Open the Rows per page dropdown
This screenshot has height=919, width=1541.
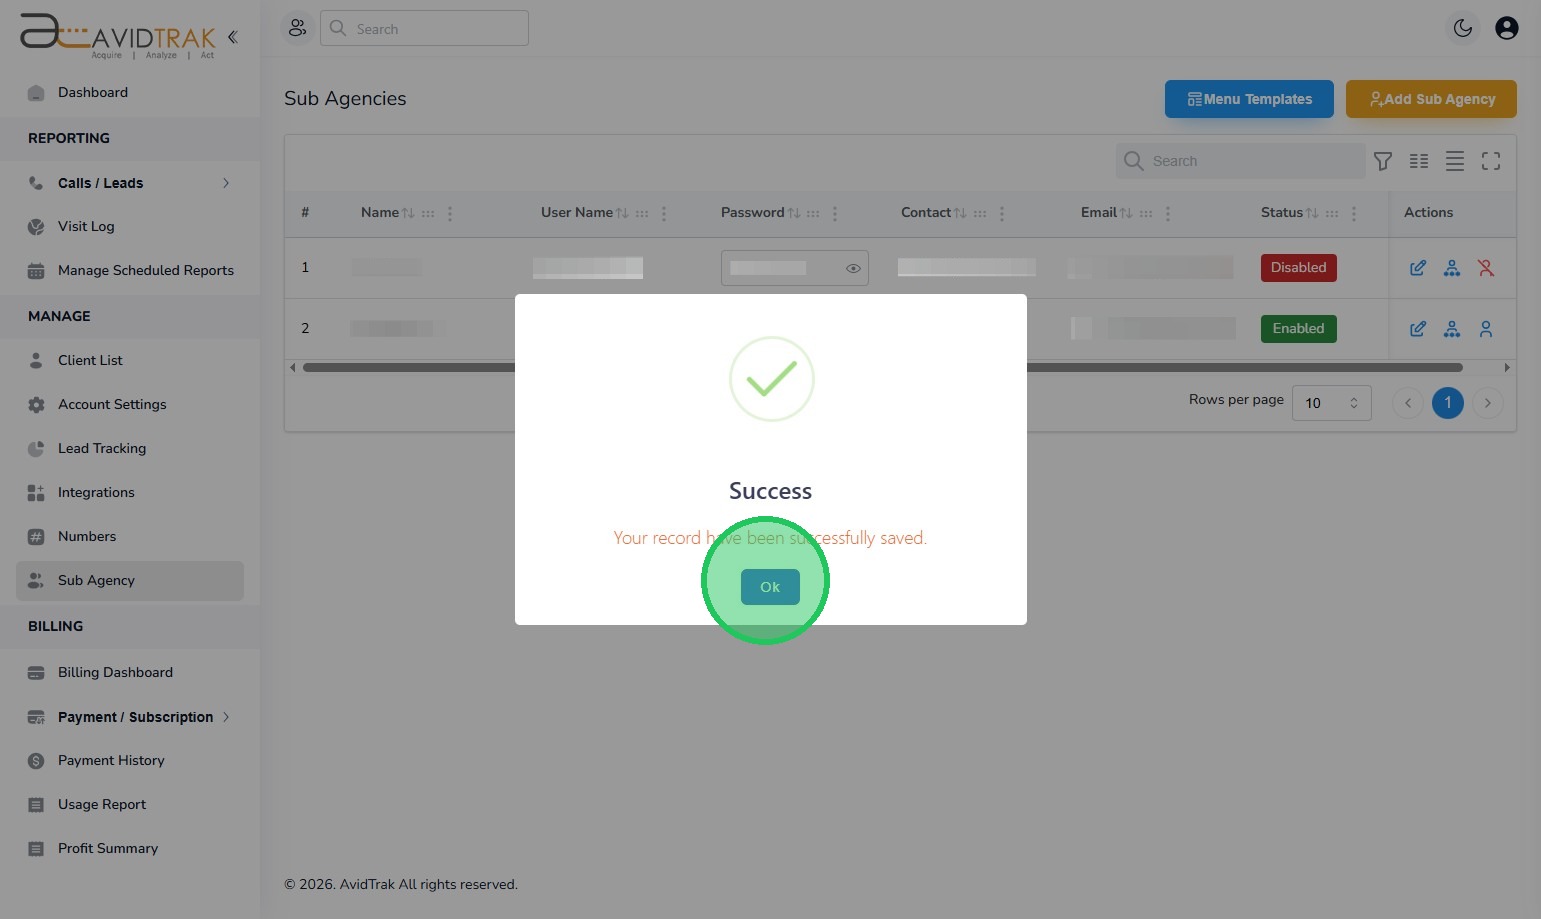pyautogui.click(x=1332, y=403)
